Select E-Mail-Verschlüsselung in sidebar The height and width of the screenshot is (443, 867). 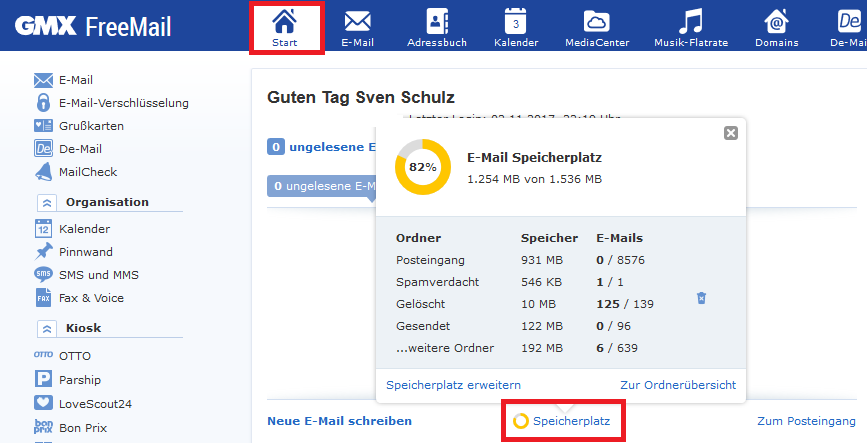(x=123, y=102)
